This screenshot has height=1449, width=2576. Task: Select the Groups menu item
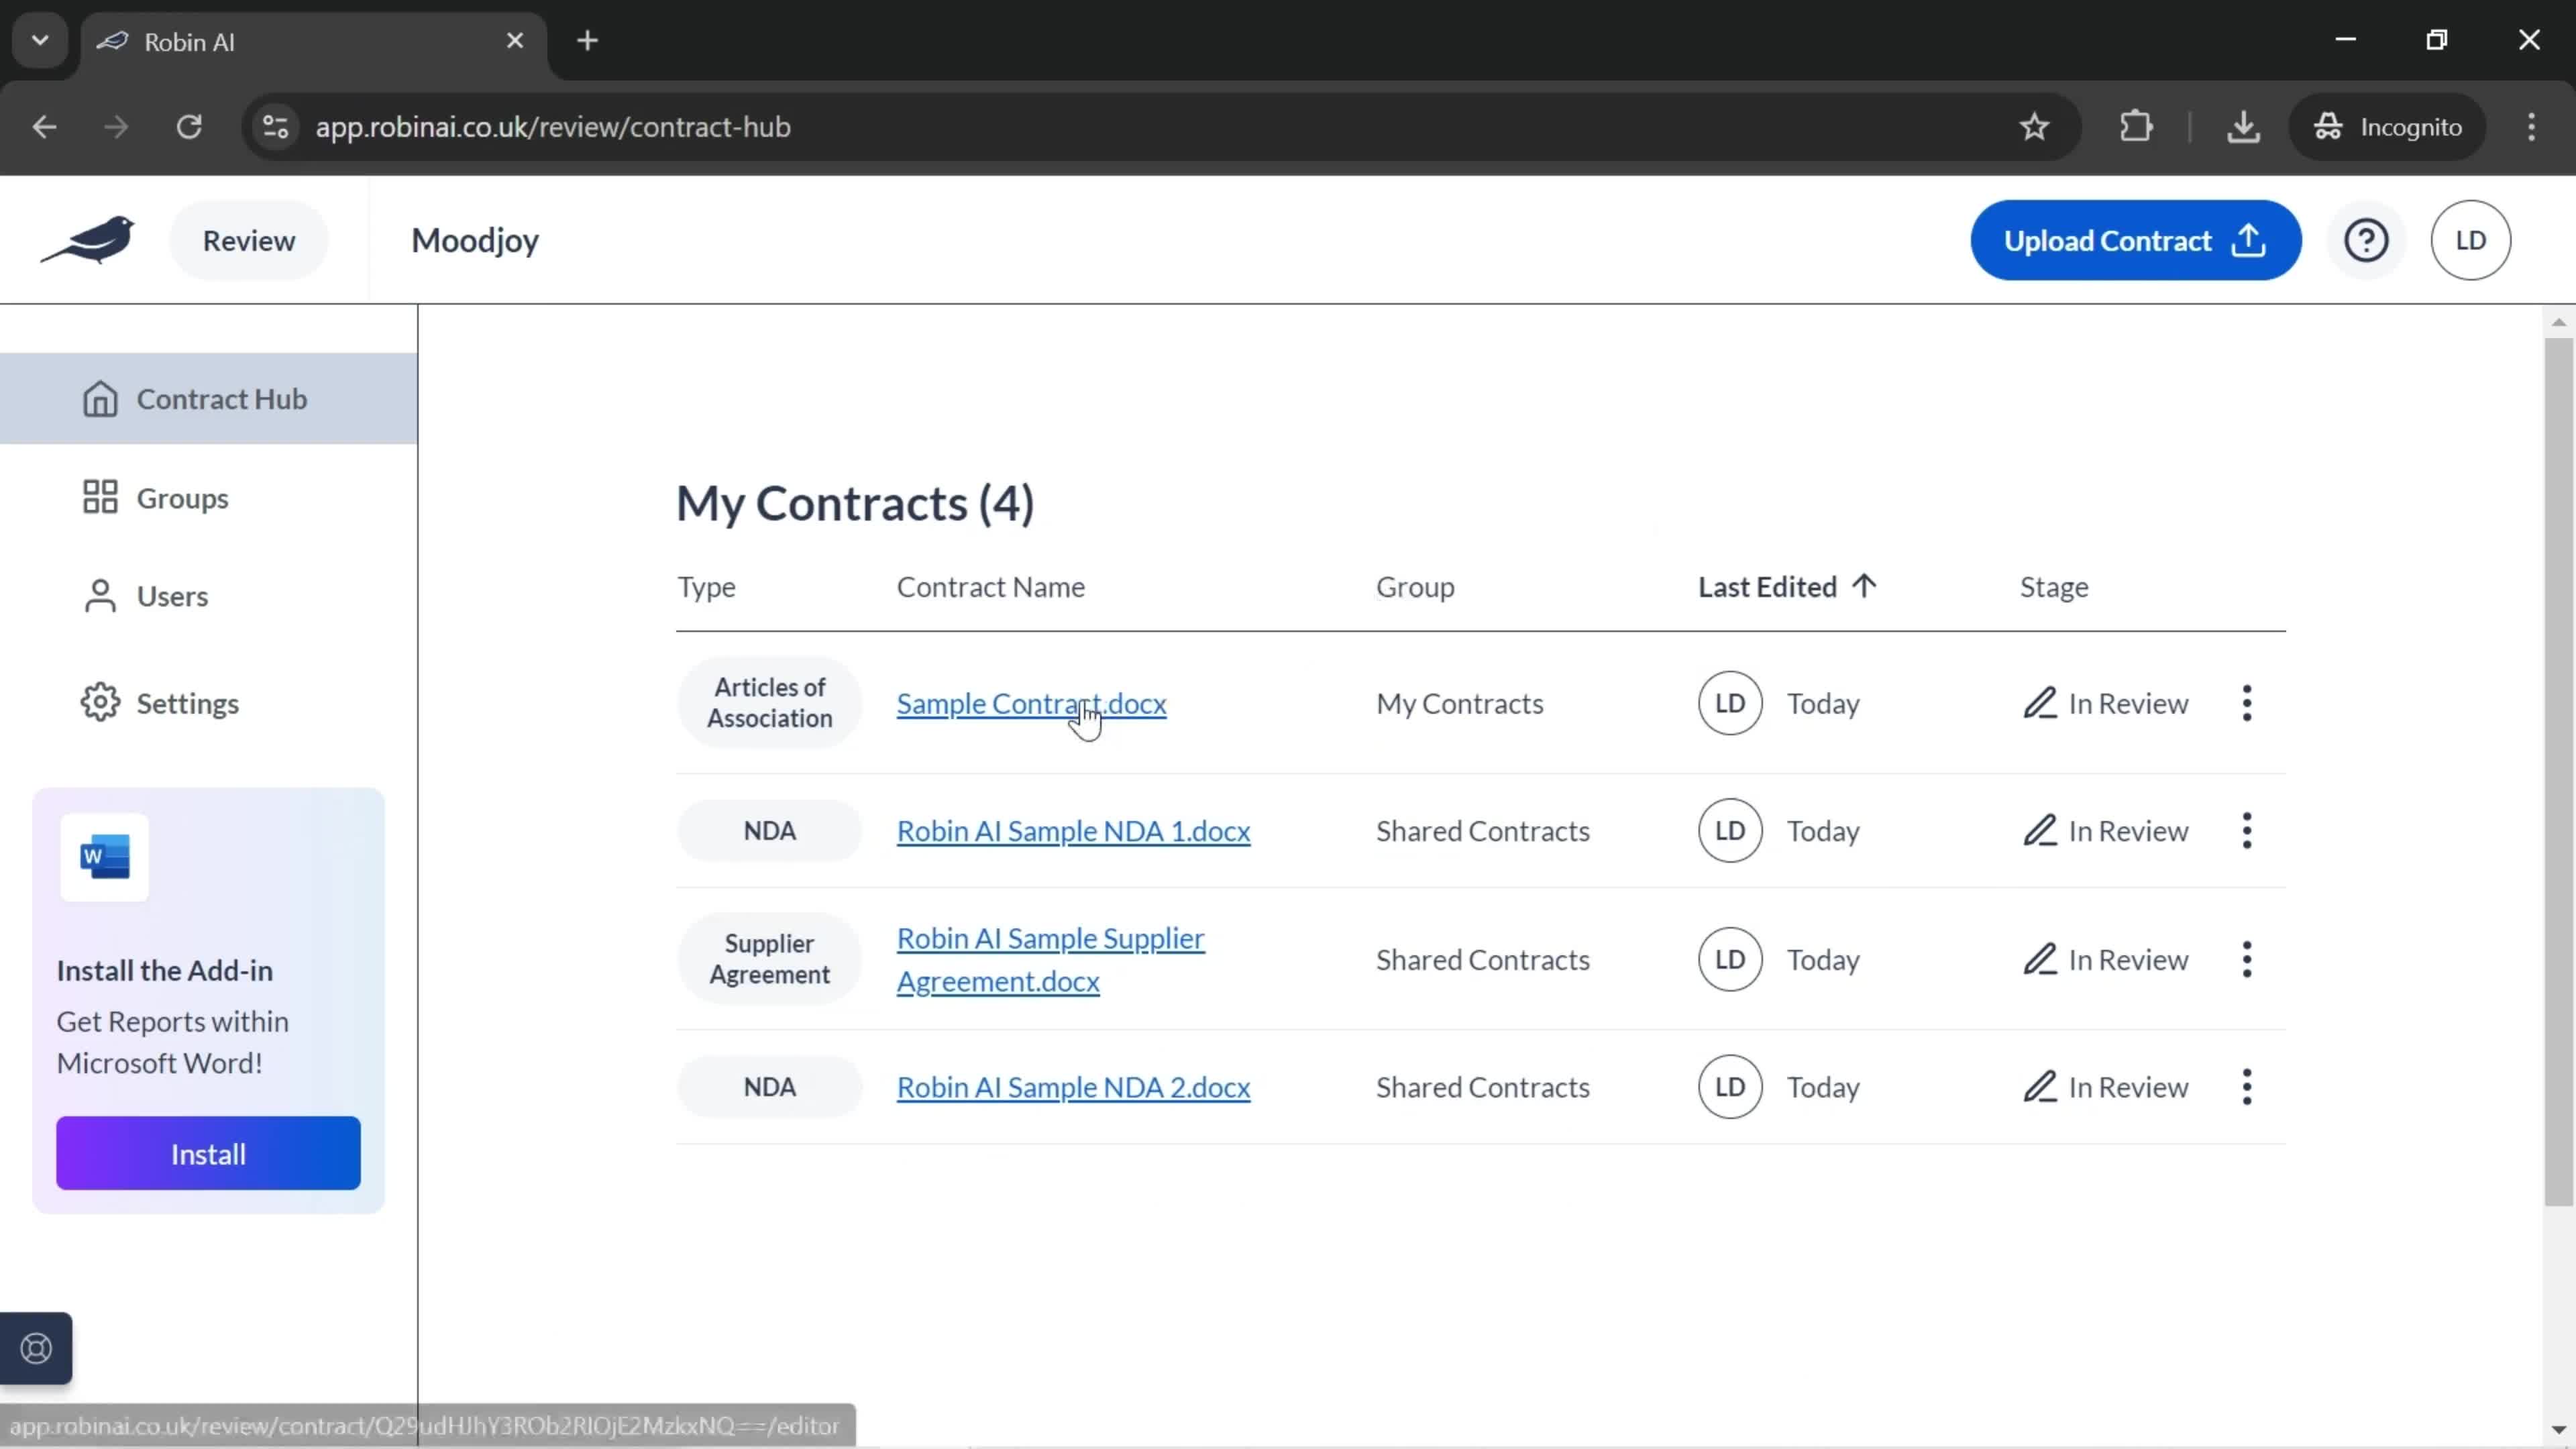(182, 497)
